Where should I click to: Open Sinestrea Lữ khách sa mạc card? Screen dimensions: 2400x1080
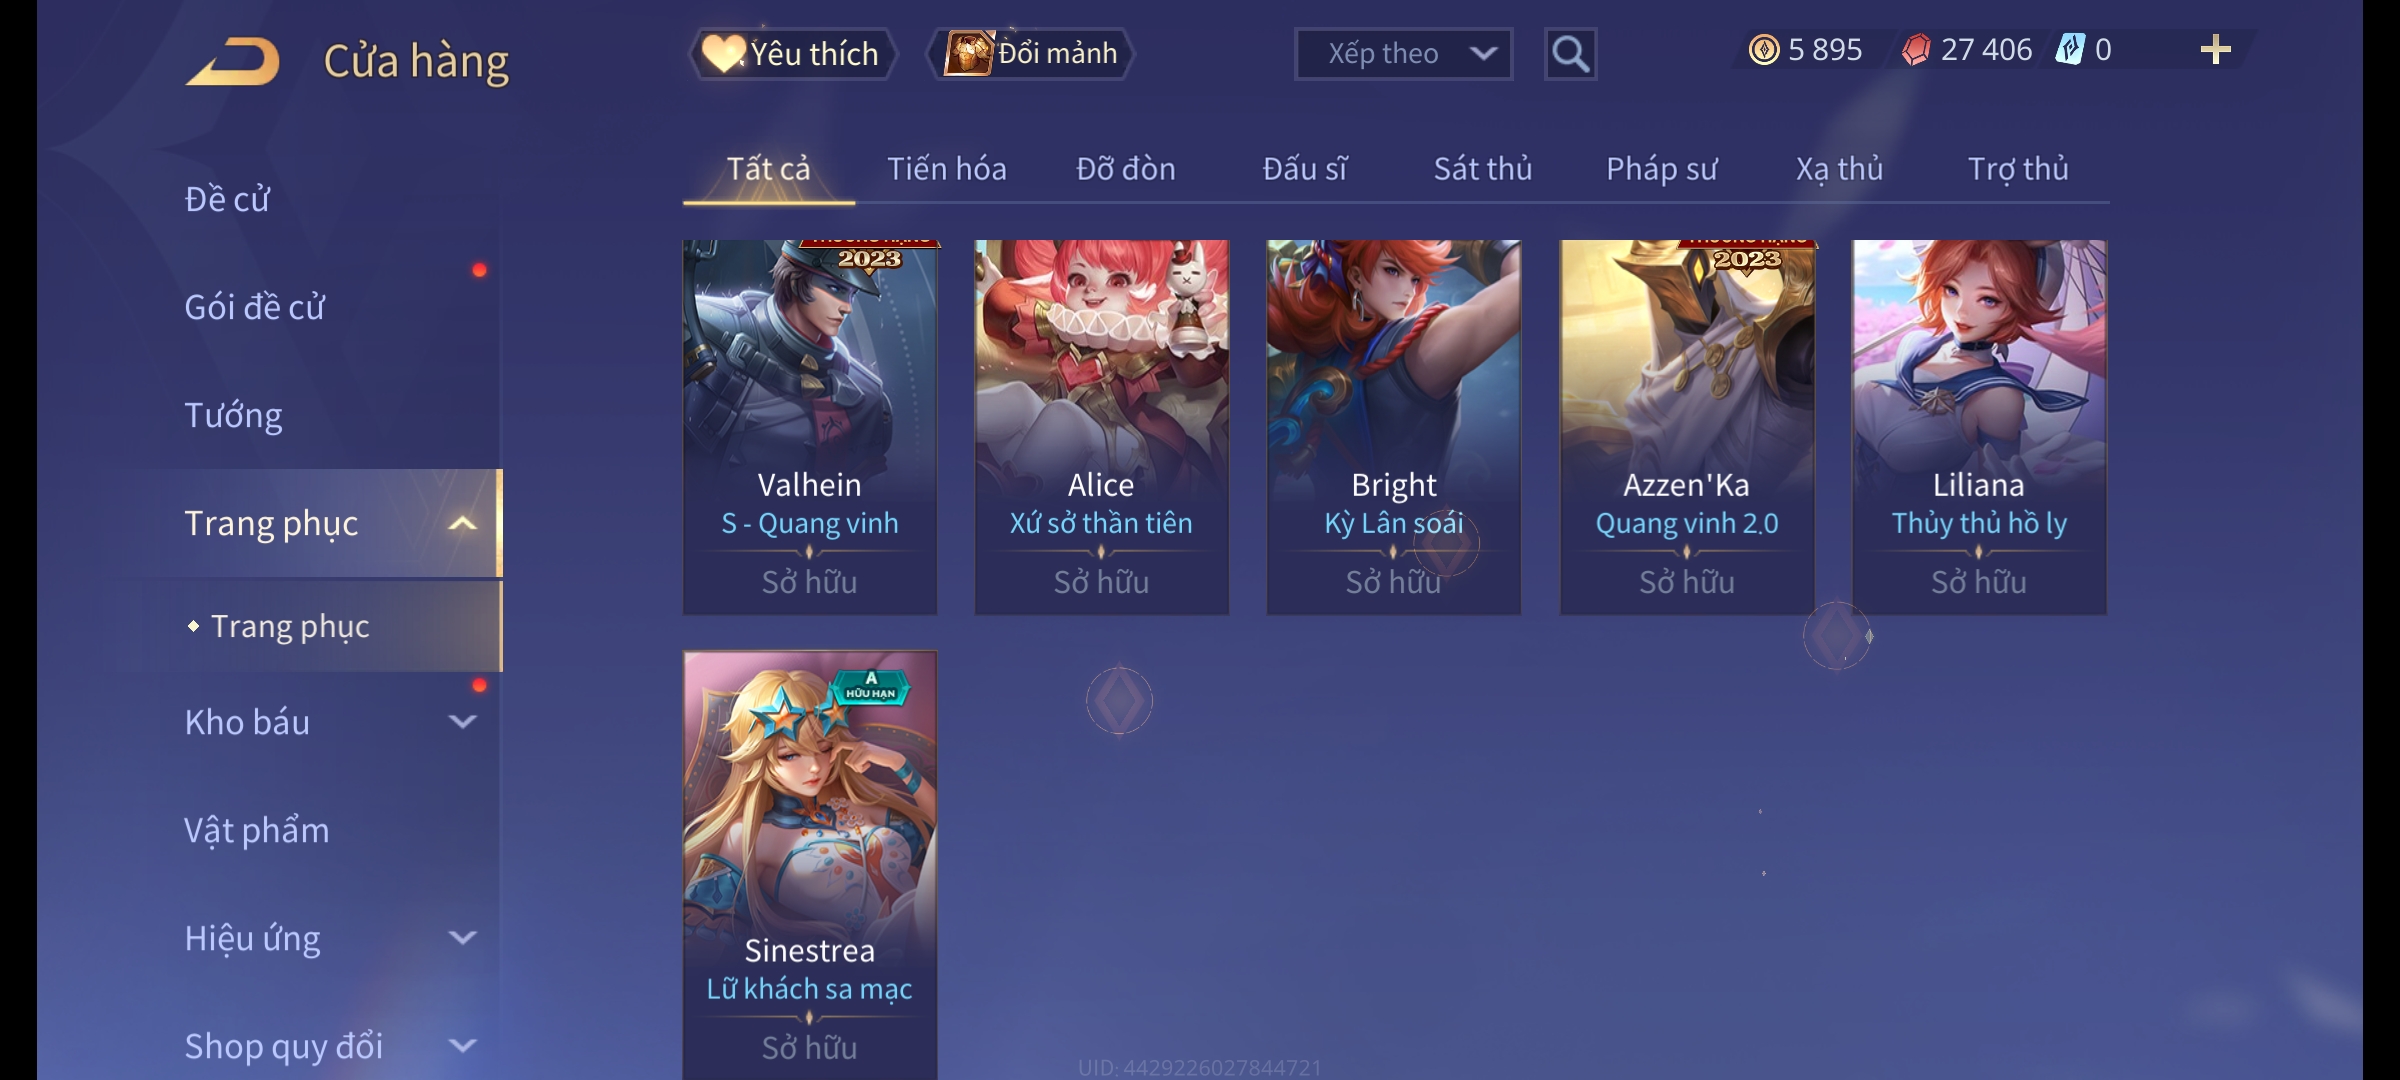coord(810,865)
